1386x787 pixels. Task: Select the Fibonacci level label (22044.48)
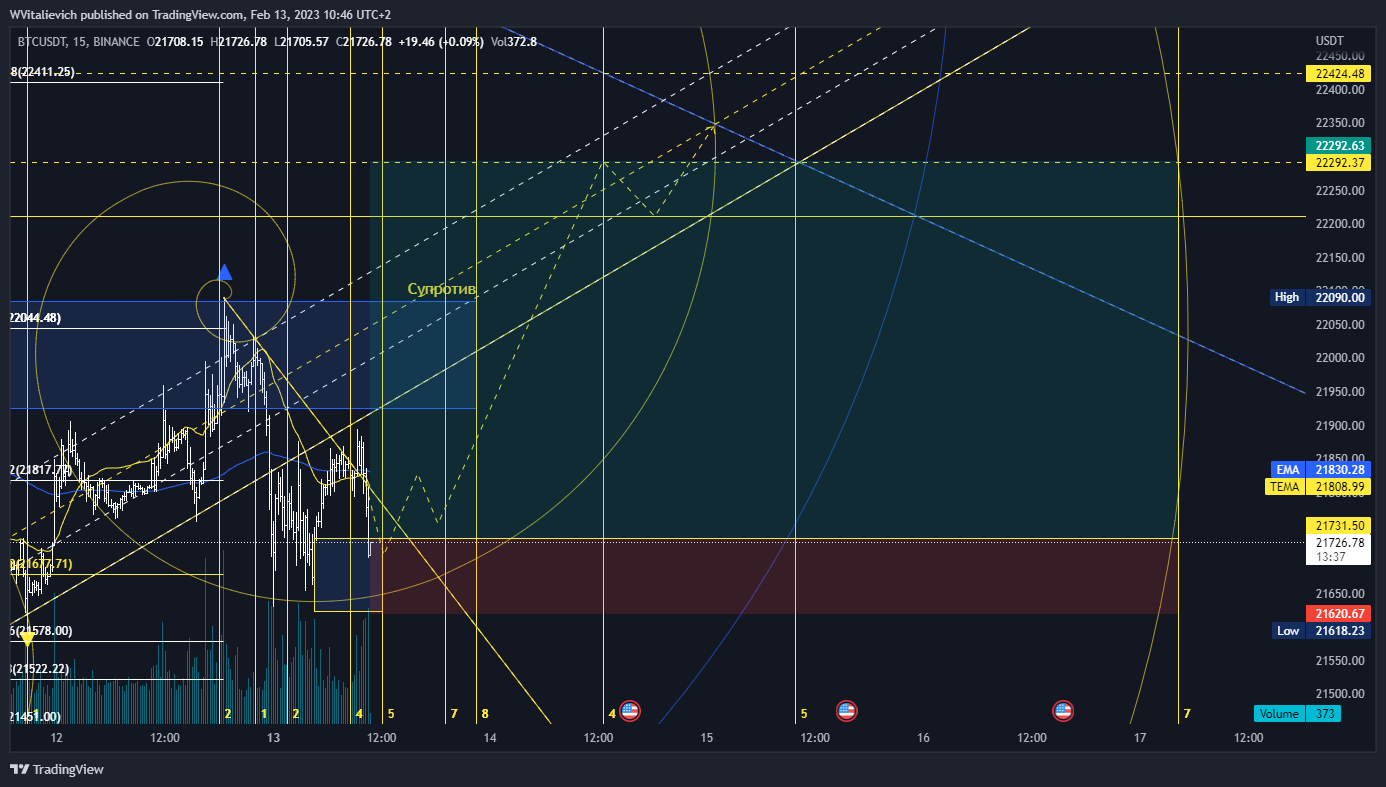35,318
